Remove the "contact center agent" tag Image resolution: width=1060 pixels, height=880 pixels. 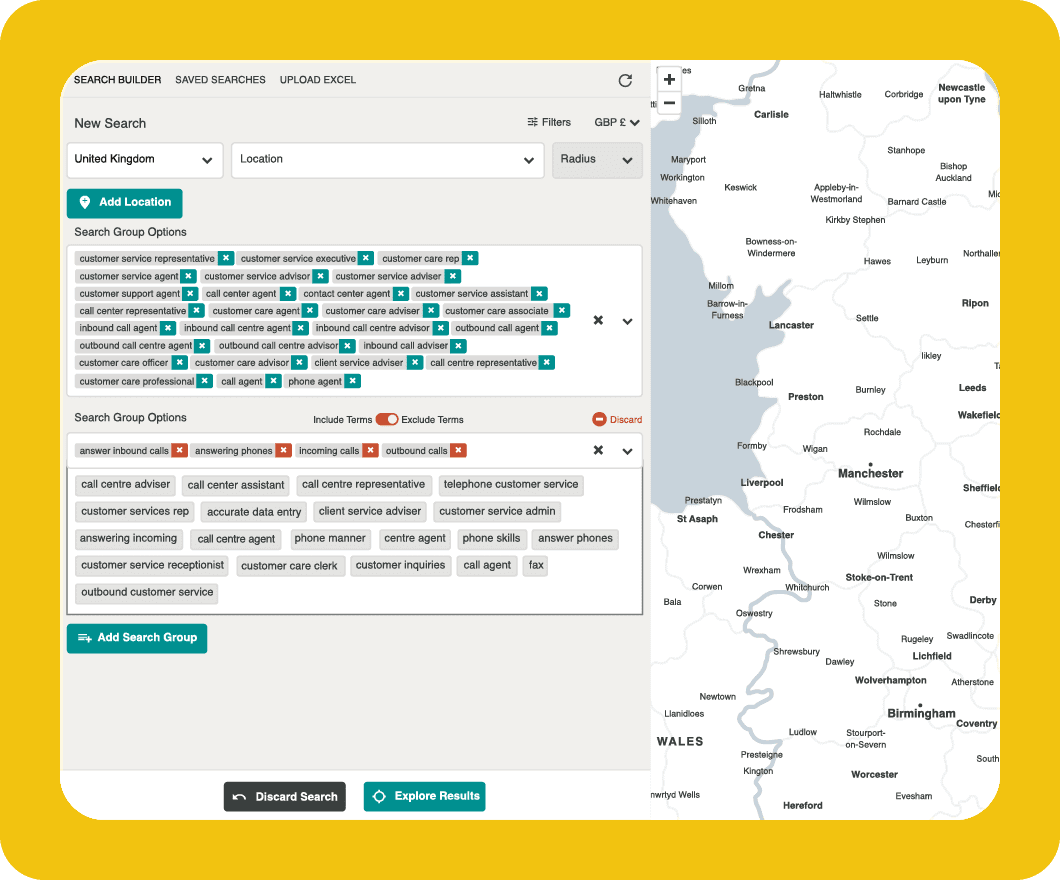(x=402, y=293)
